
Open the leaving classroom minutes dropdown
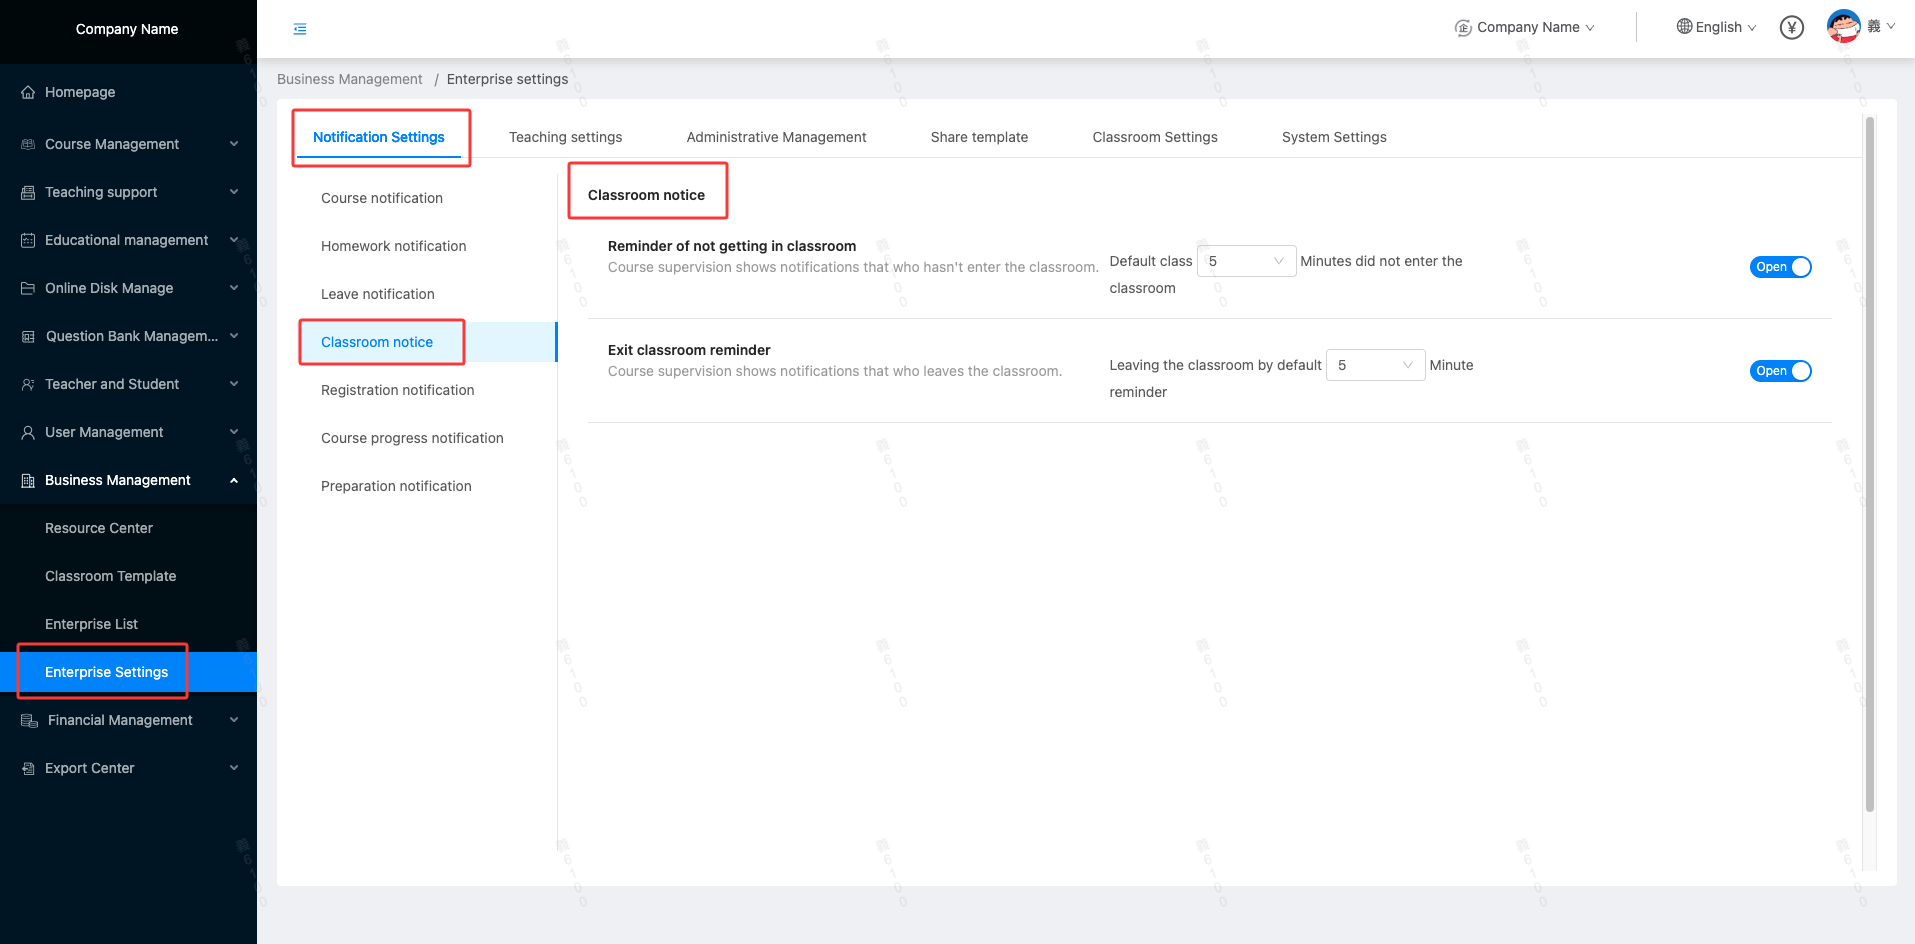(x=1375, y=365)
